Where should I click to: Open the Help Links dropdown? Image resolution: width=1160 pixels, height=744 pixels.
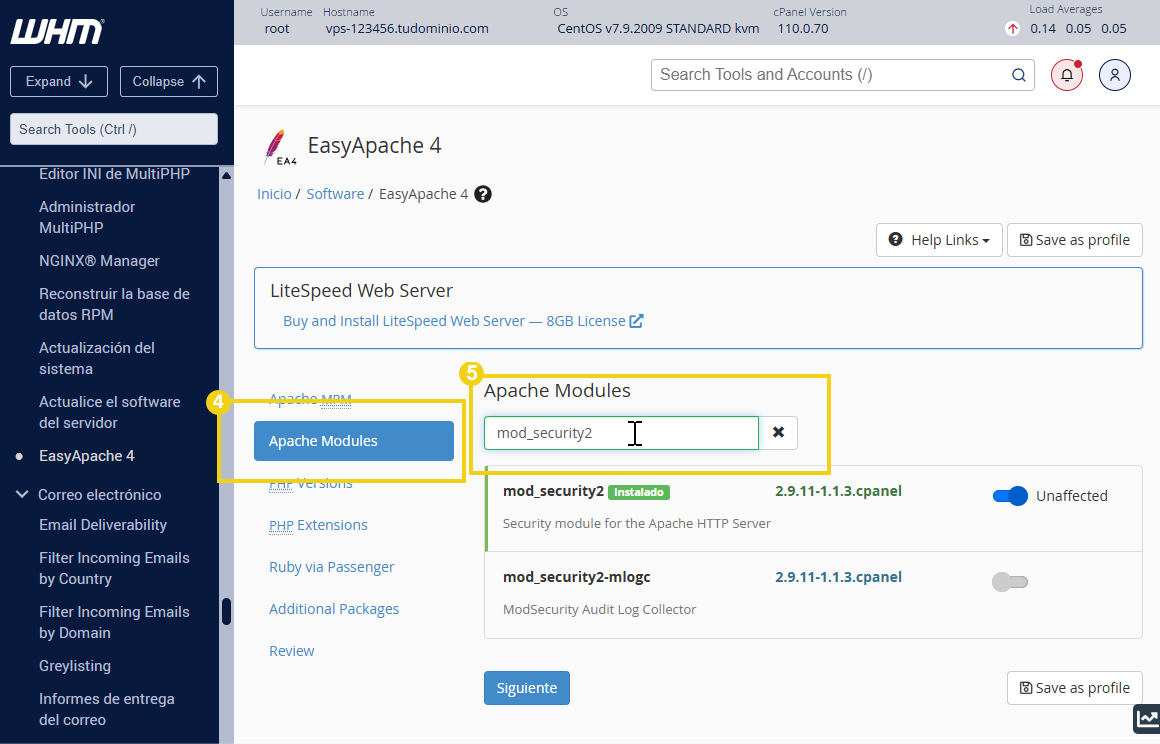click(x=939, y=240)
